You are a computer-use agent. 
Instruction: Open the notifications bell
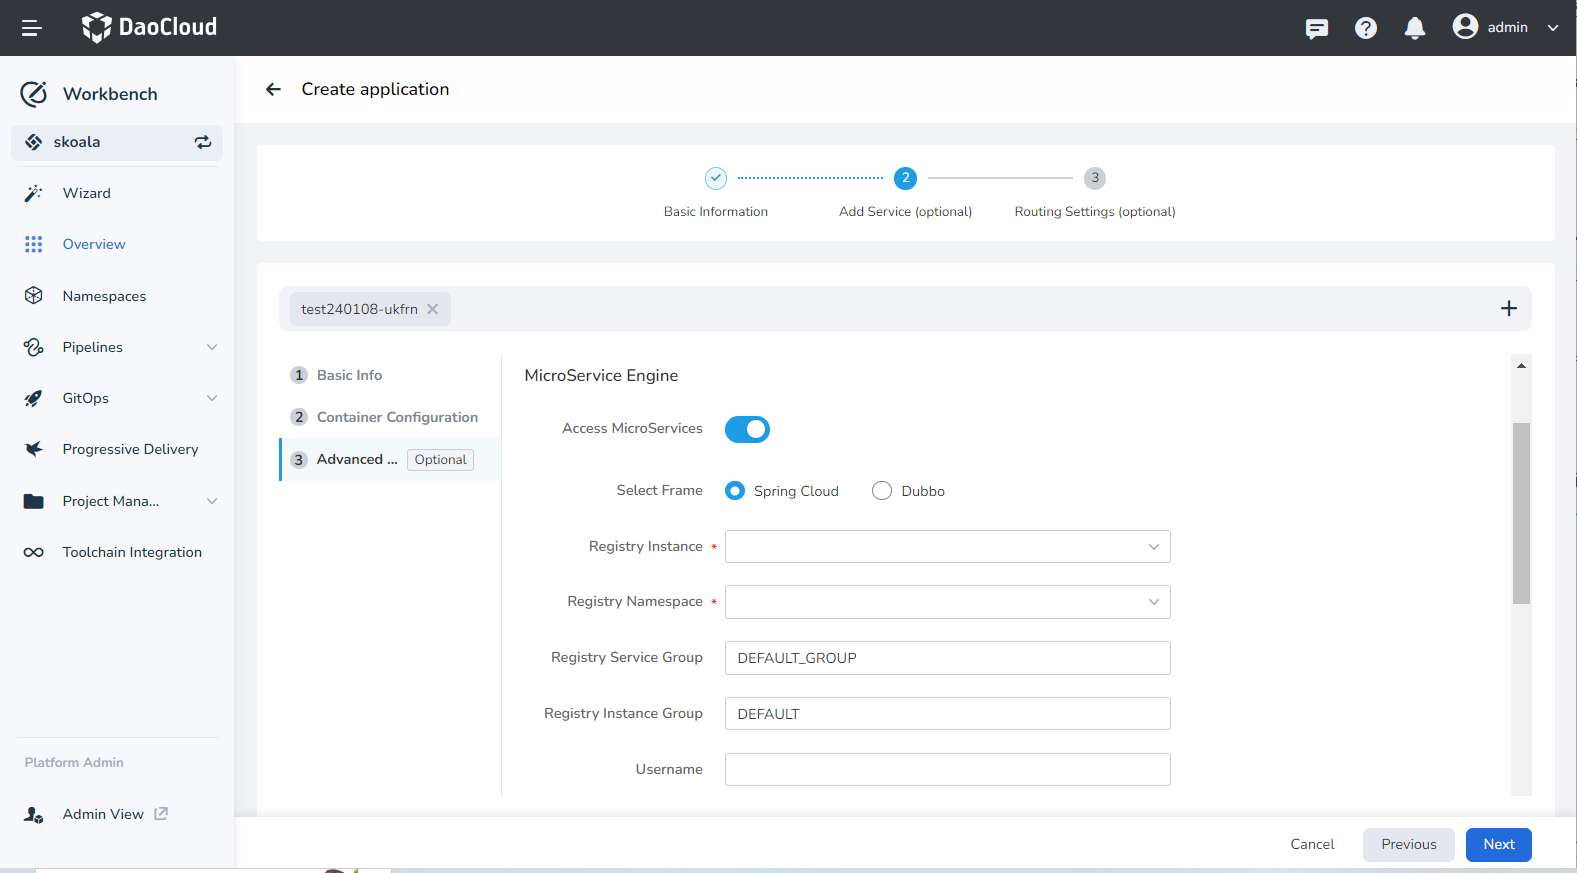coord(1414,28)
